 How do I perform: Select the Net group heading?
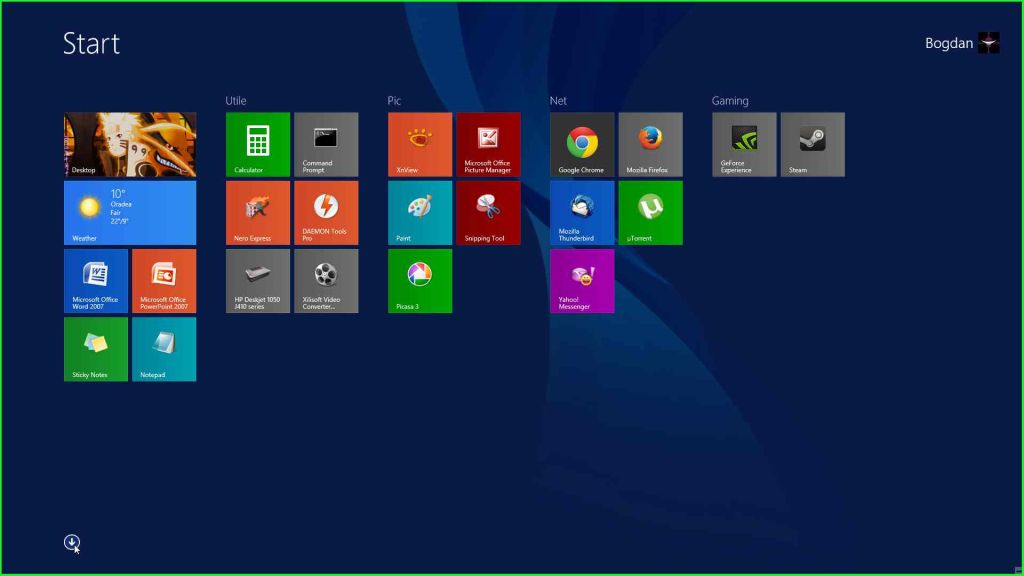coord(558,101)
